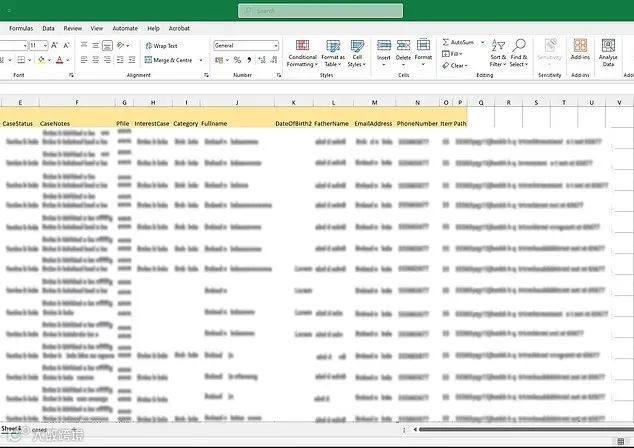Image resolution: width=634 pixels, height=448 pixels.
Task: Open the Borders dropdown arrow
Action: [x=29, y=60]
